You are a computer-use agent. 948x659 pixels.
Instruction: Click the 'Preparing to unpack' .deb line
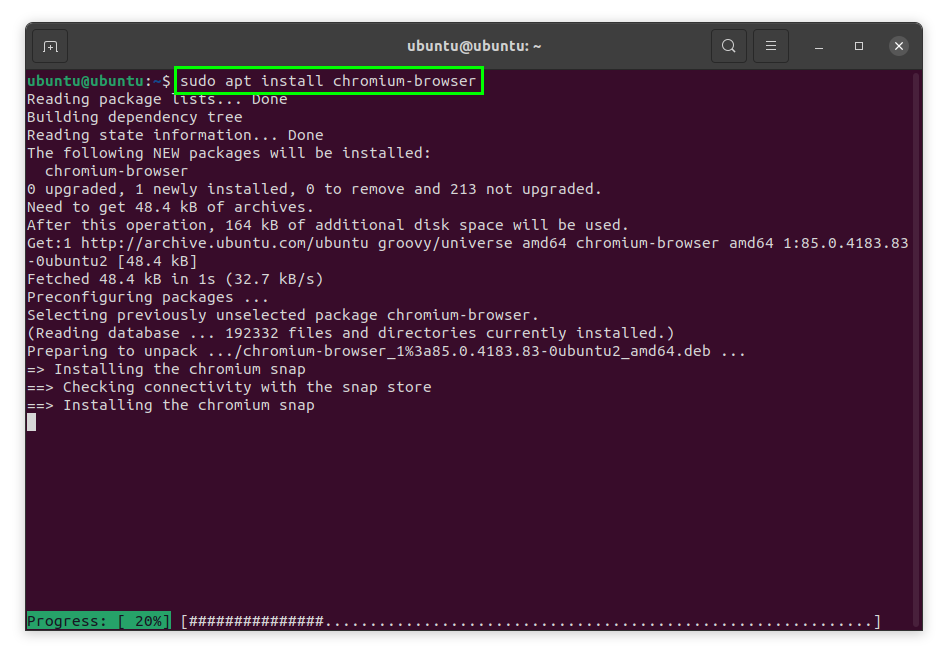pos(386,351)
